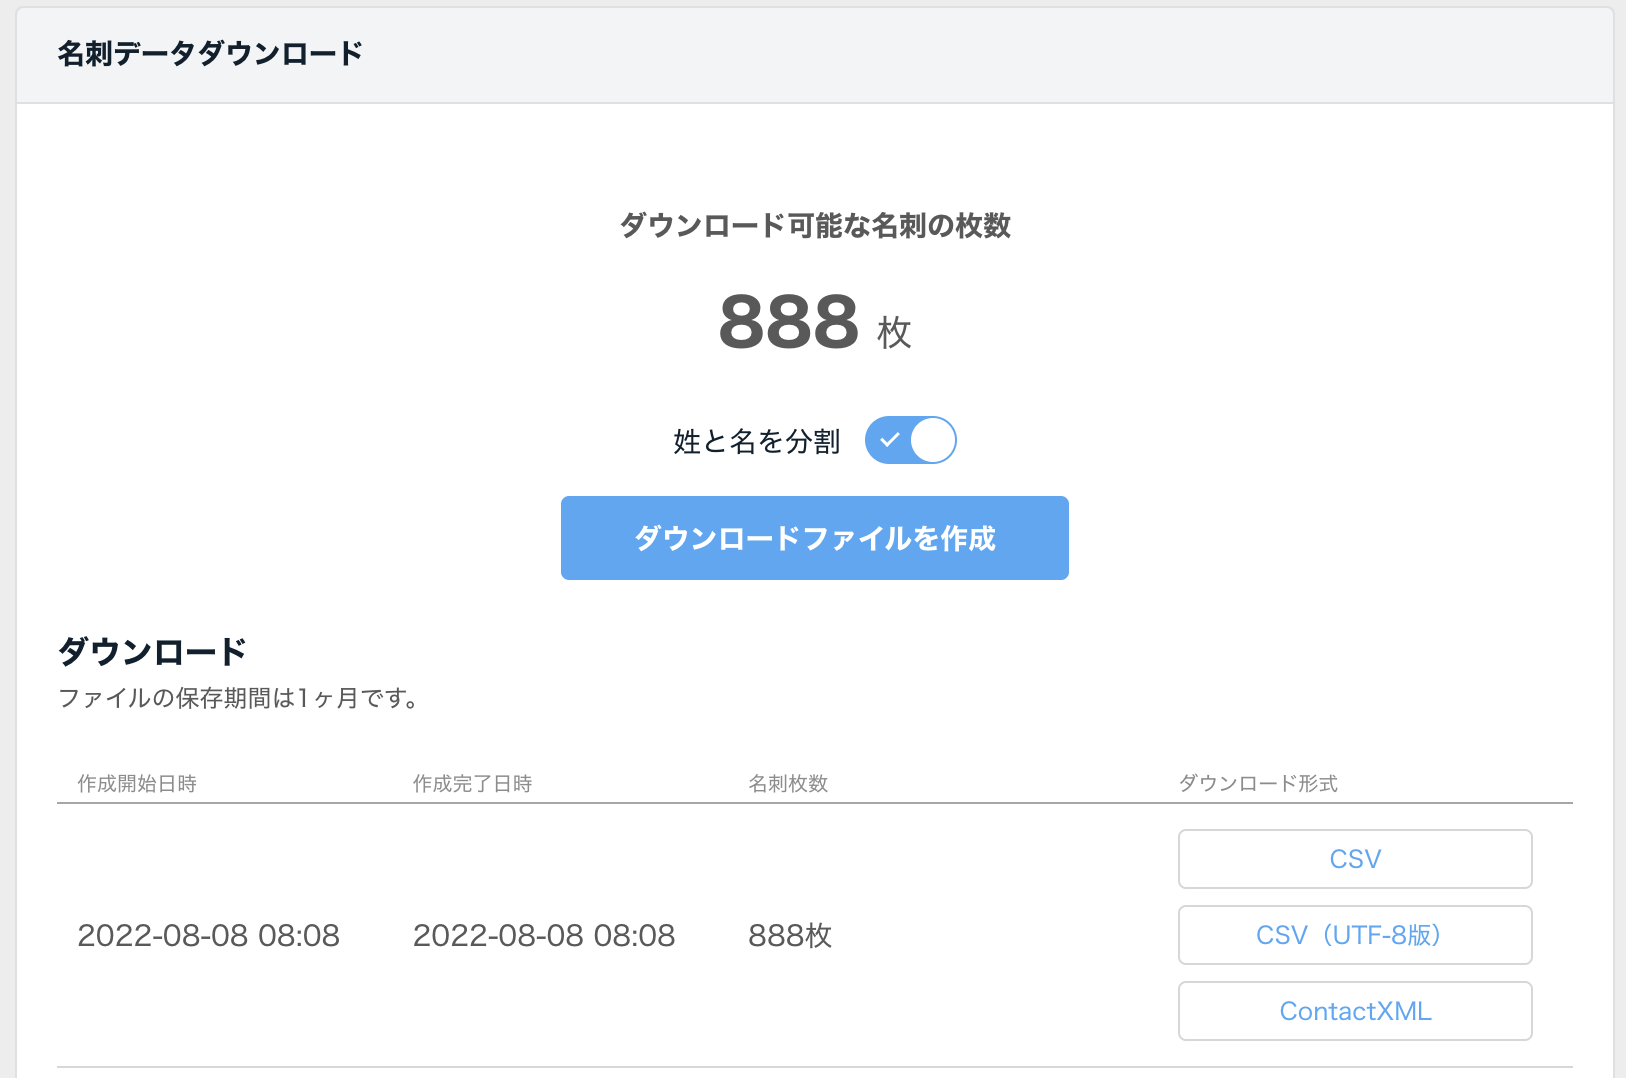Image resolution: width=1626 pixels, height=1078 pixels.
Task: Click the 作成完了日時 column header
Action: point(472,784)
